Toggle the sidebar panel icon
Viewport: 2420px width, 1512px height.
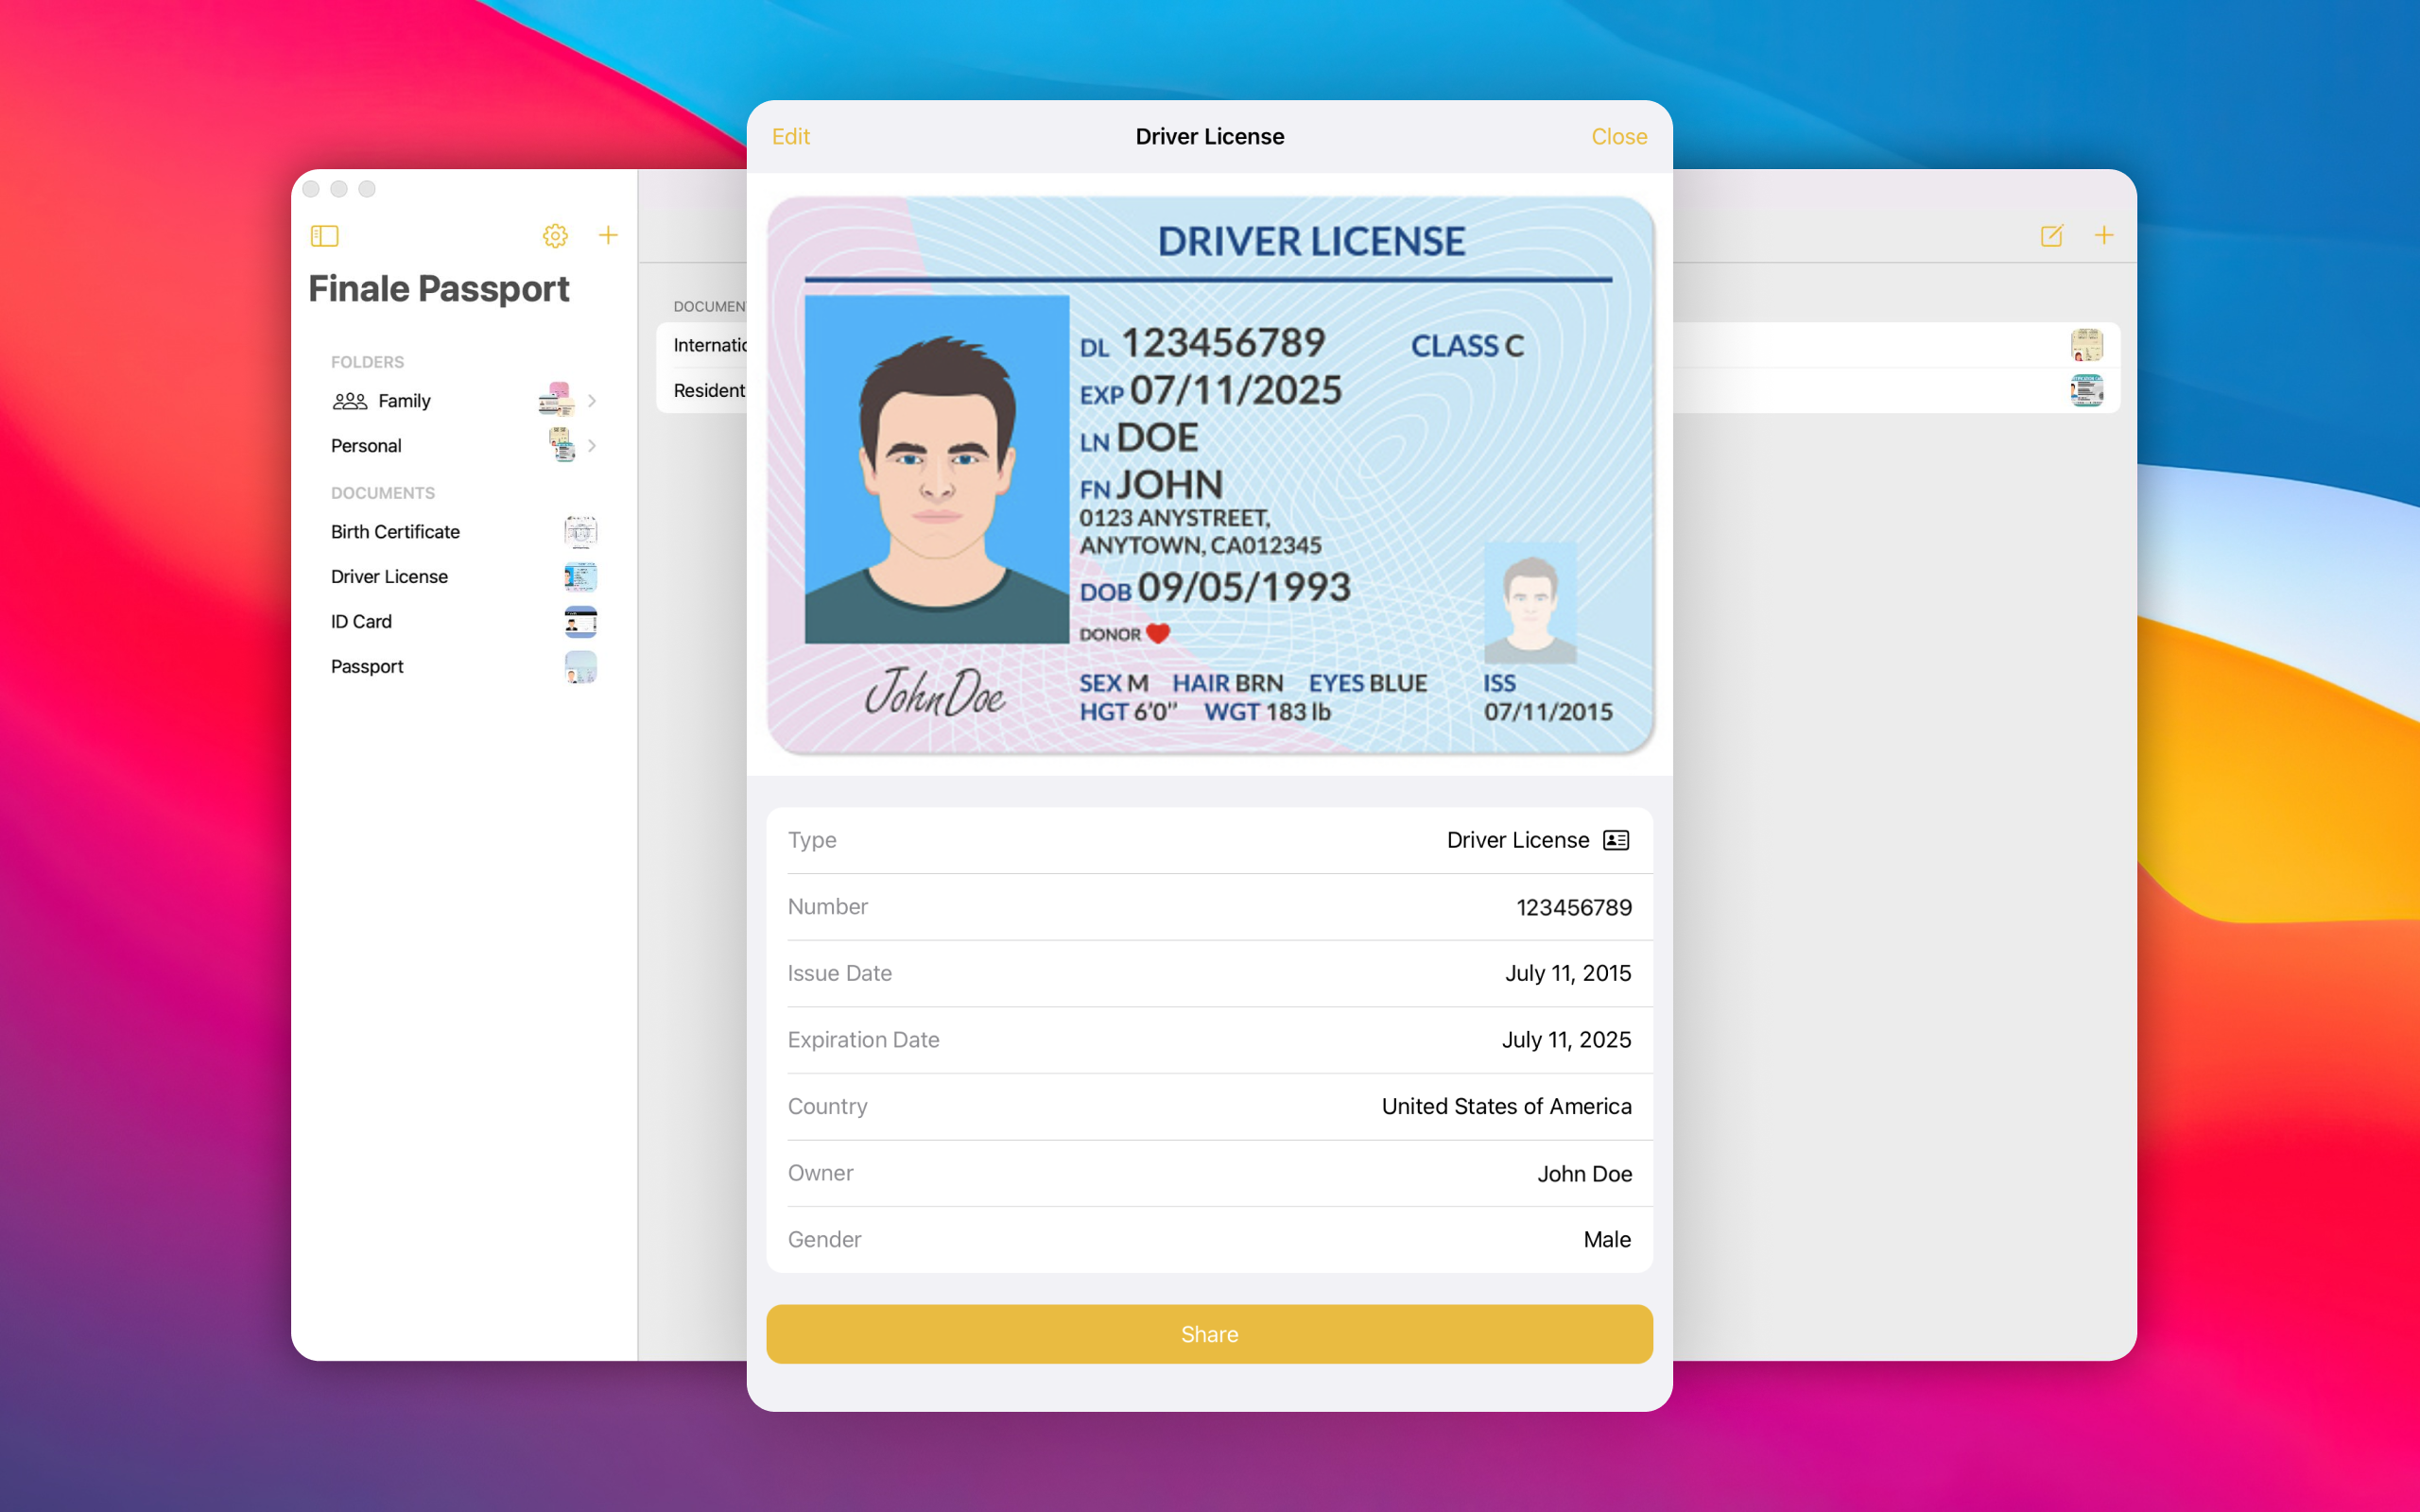click(x=324, y=236)
